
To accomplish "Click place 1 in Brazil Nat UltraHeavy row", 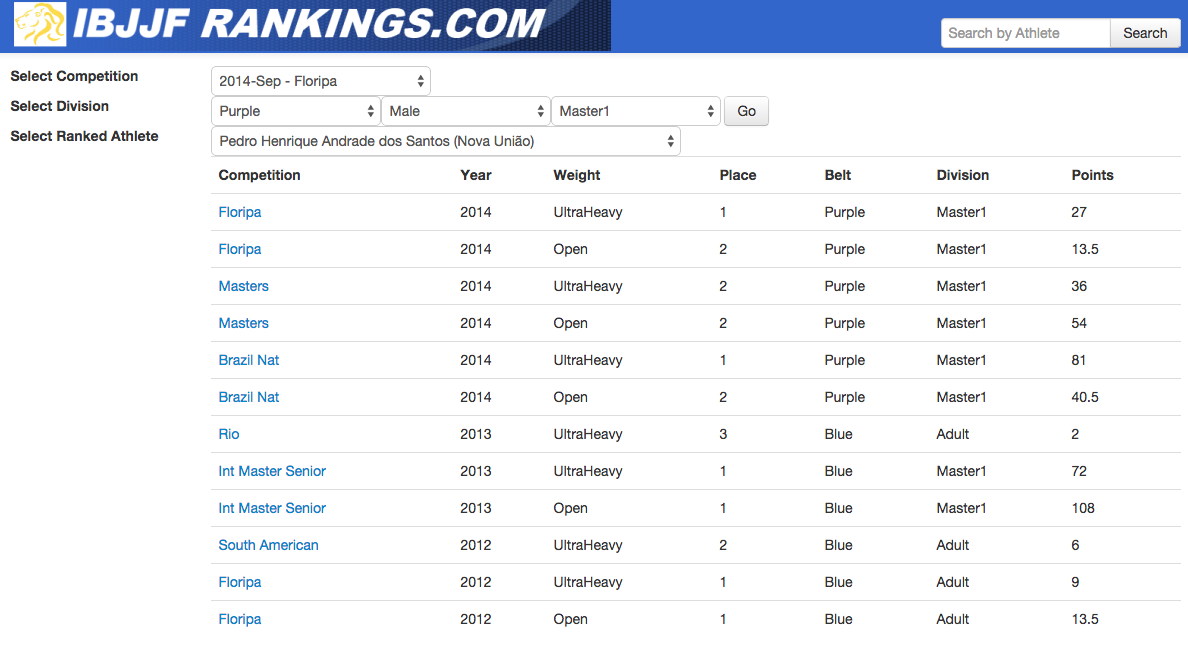I will pyautogui.click(x=723, y=360).
